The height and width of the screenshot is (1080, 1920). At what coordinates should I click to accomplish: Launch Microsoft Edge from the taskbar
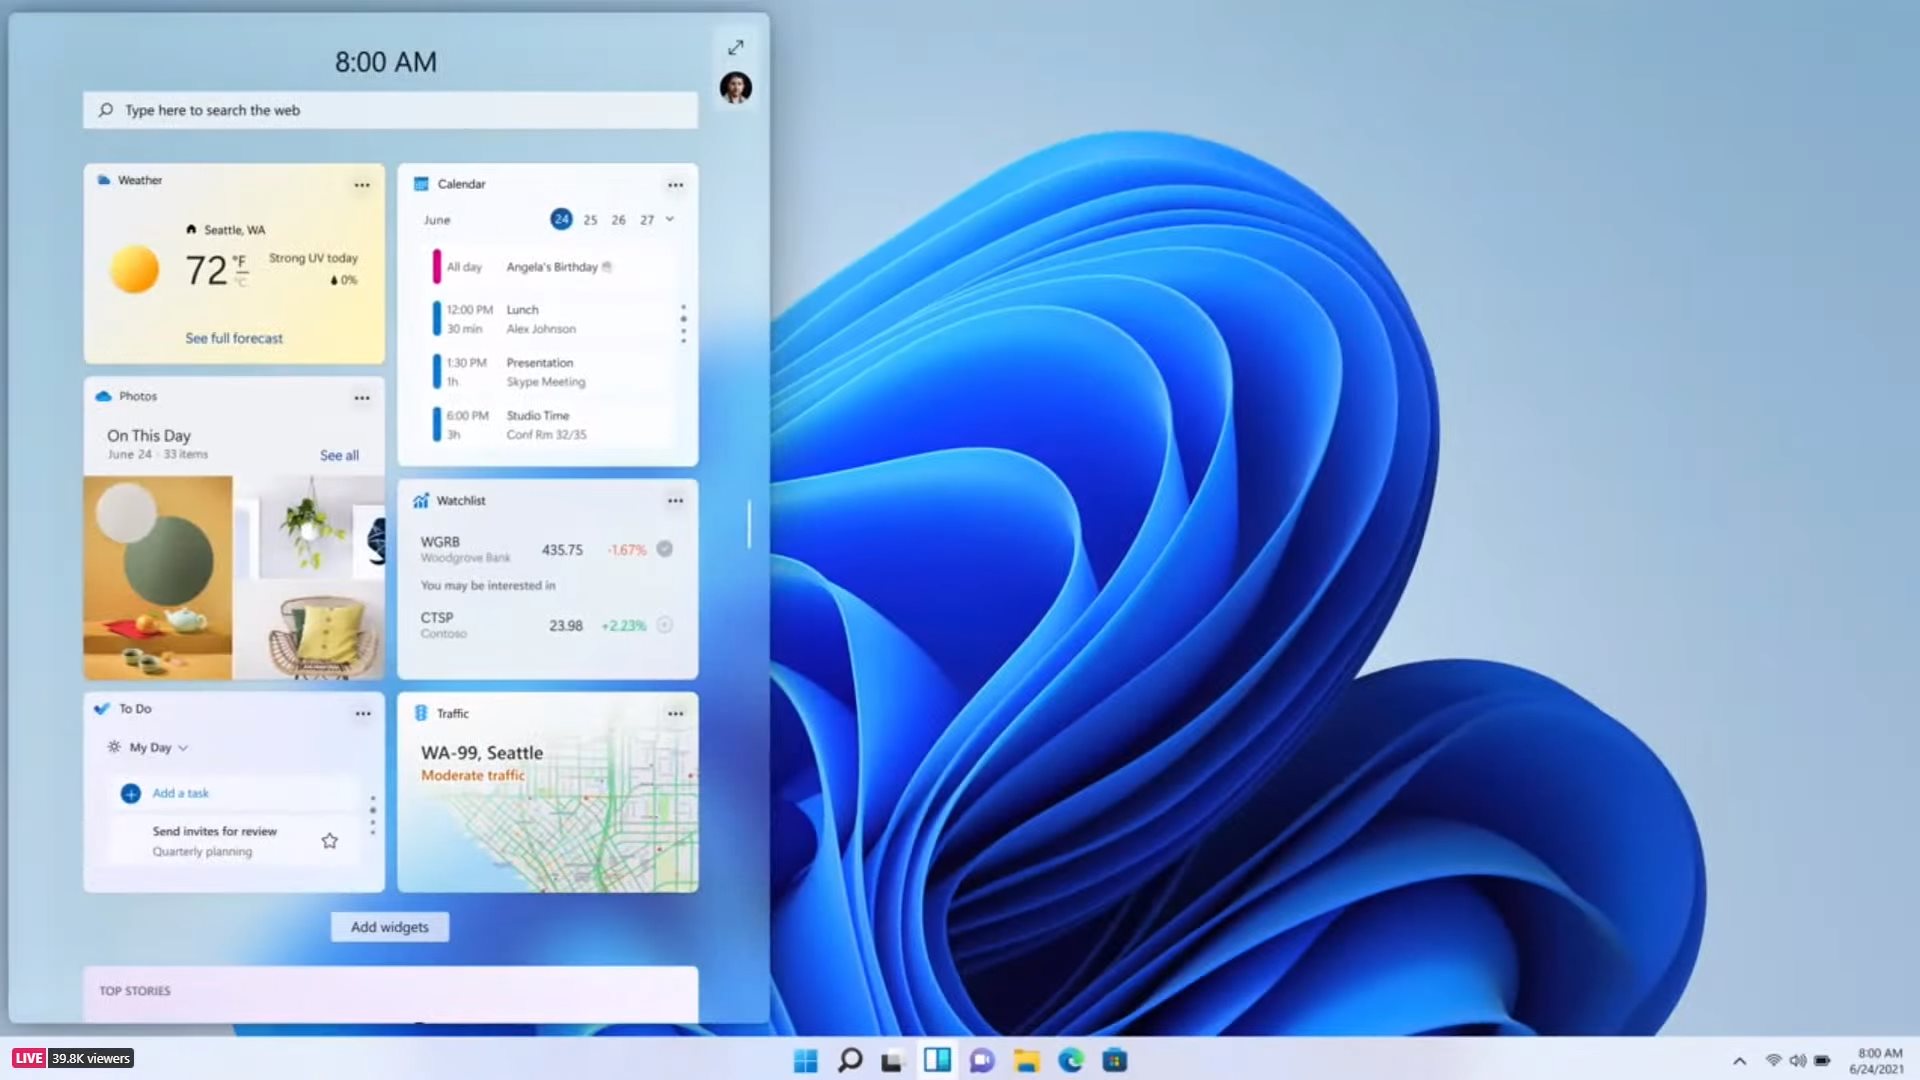tap(1072, 1061)
